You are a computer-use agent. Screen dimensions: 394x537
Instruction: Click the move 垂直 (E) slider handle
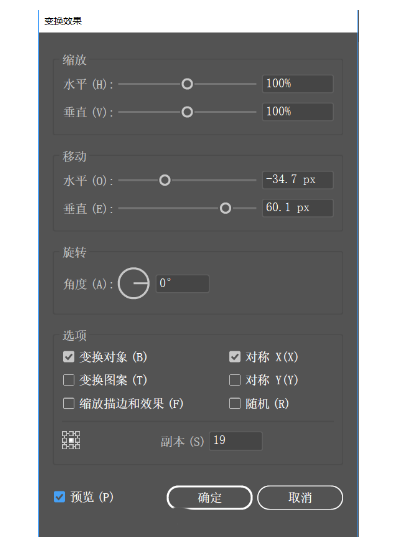(x=225, y=208)
